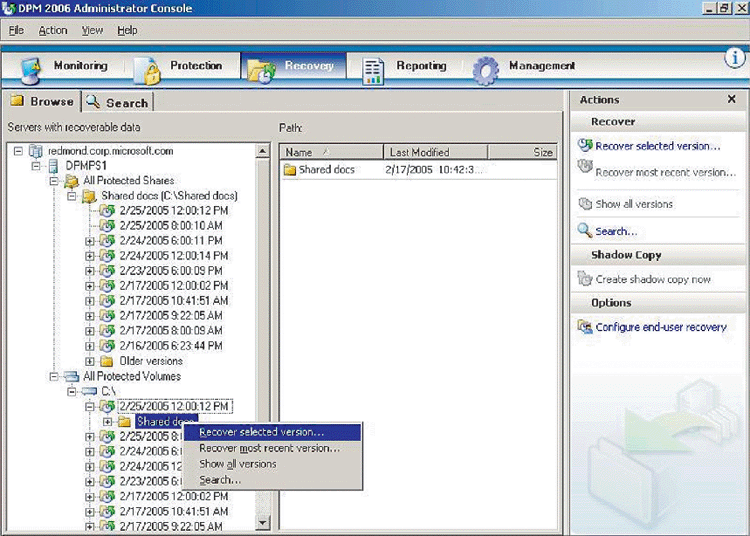The height and width of the screenshot is (536, 750).
Task: Collapse the DPMPS1 server node
Action: point(36,166)
